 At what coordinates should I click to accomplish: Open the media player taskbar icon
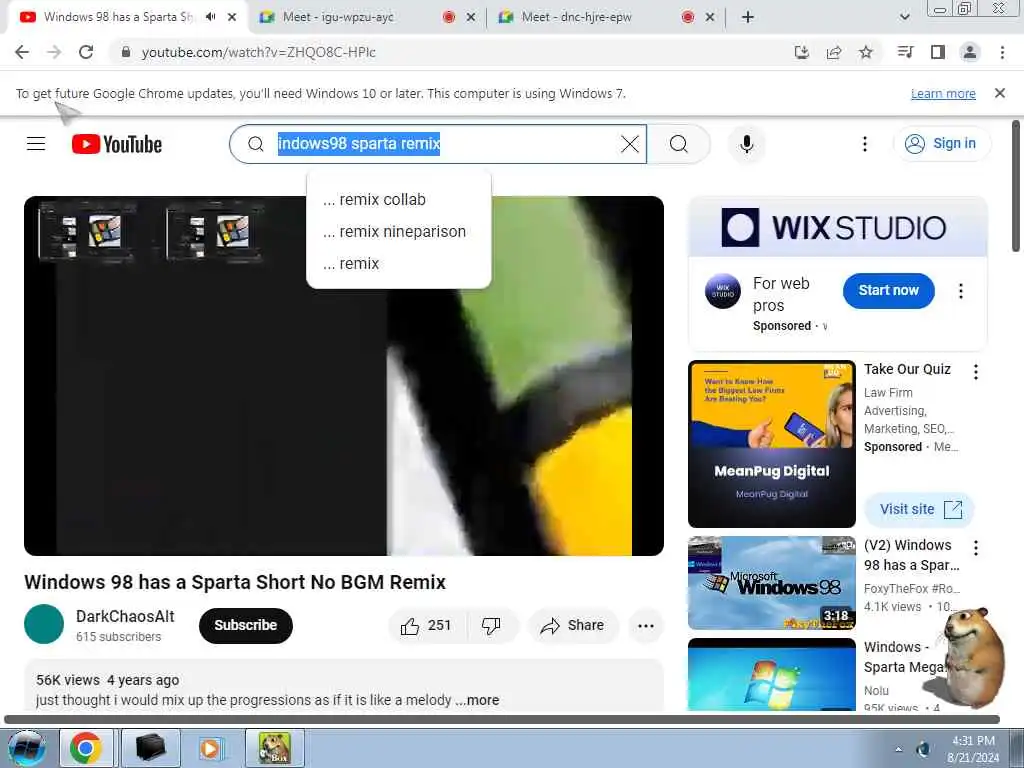[210, 748]
